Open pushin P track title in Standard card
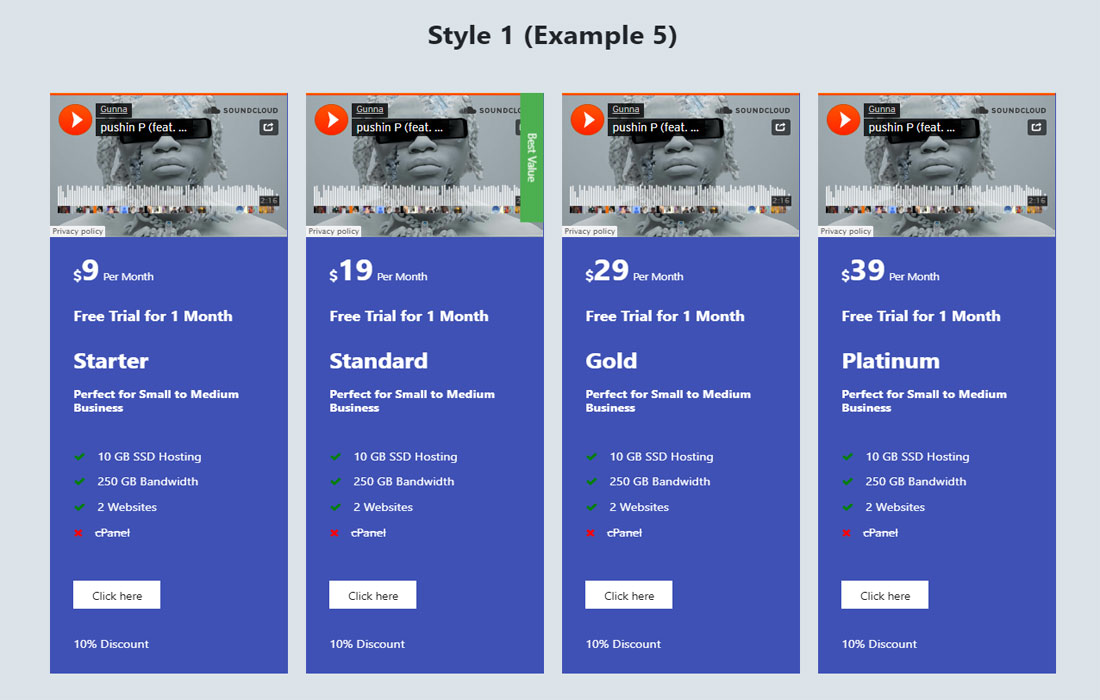Image resolution: width=1100 pixels, height=700 pixels. tap(400, 127)
